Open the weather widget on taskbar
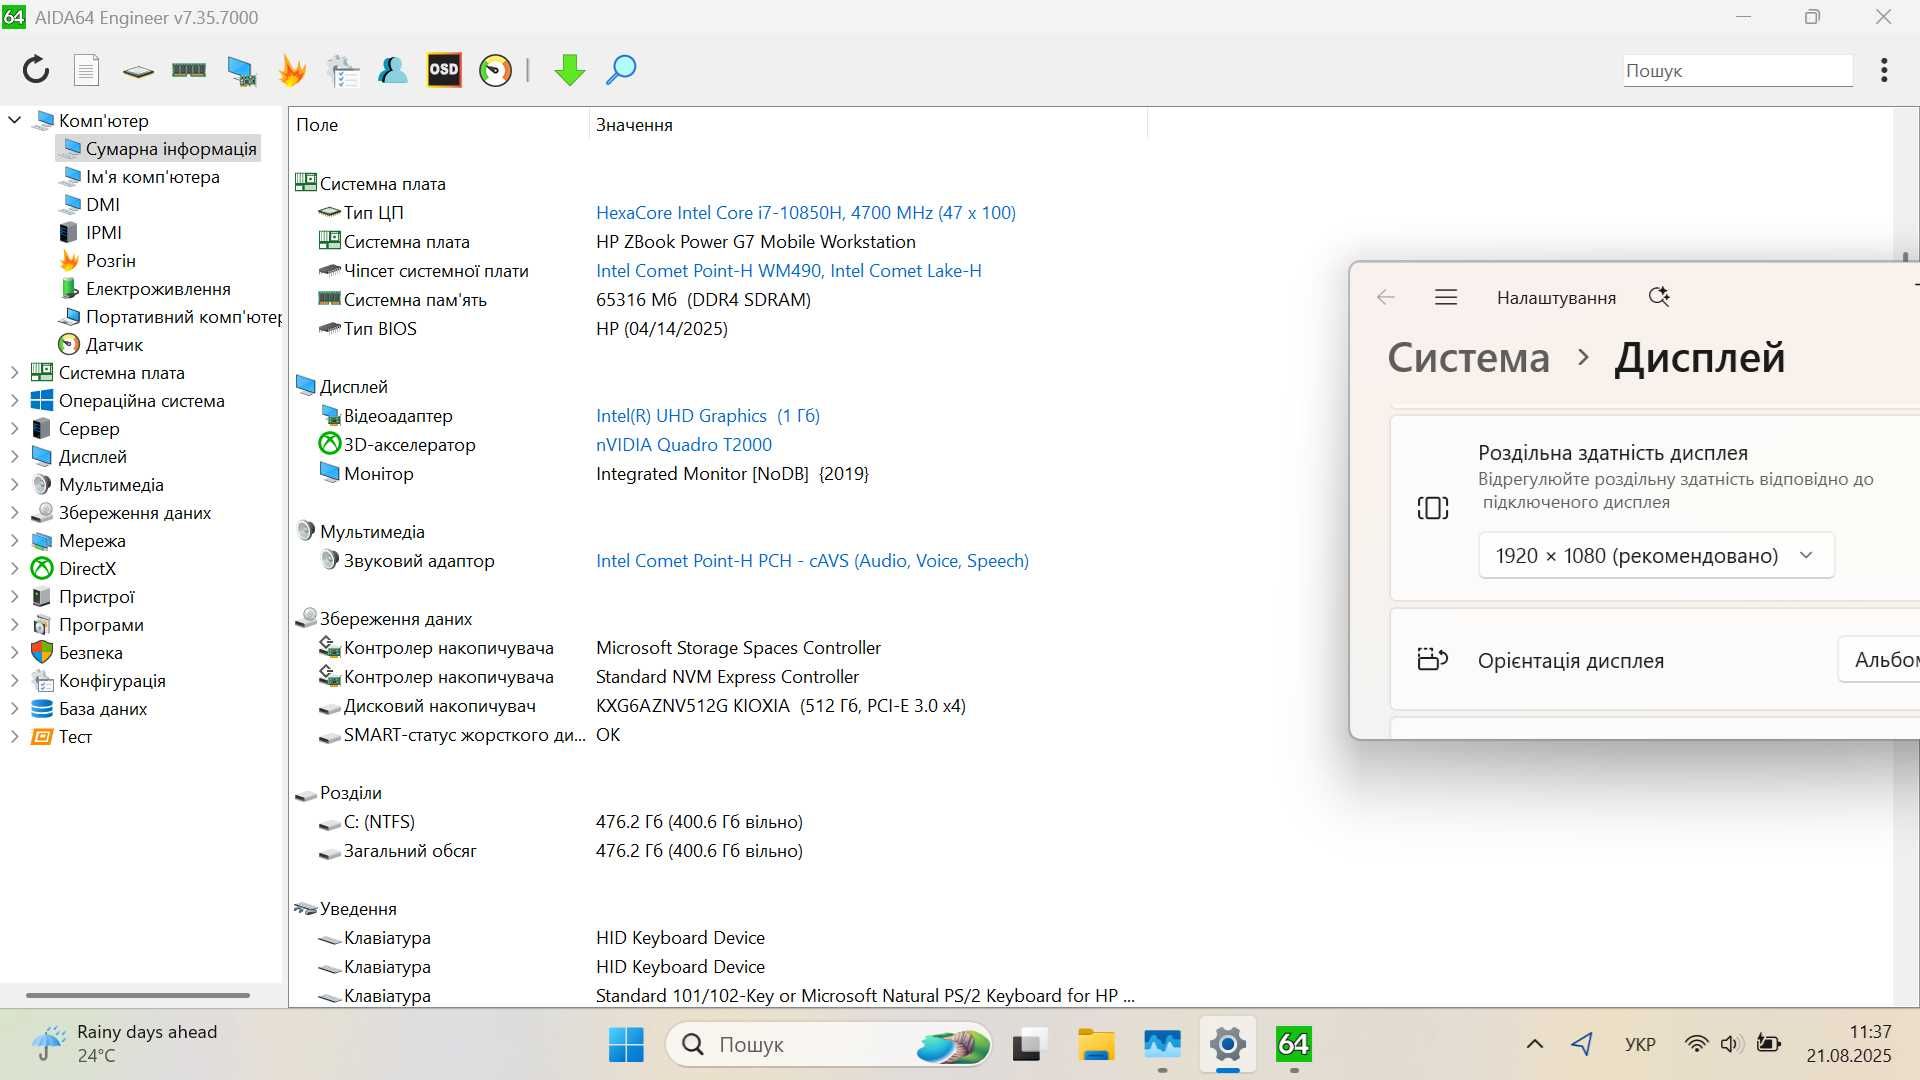 [x=124, y=1043]
